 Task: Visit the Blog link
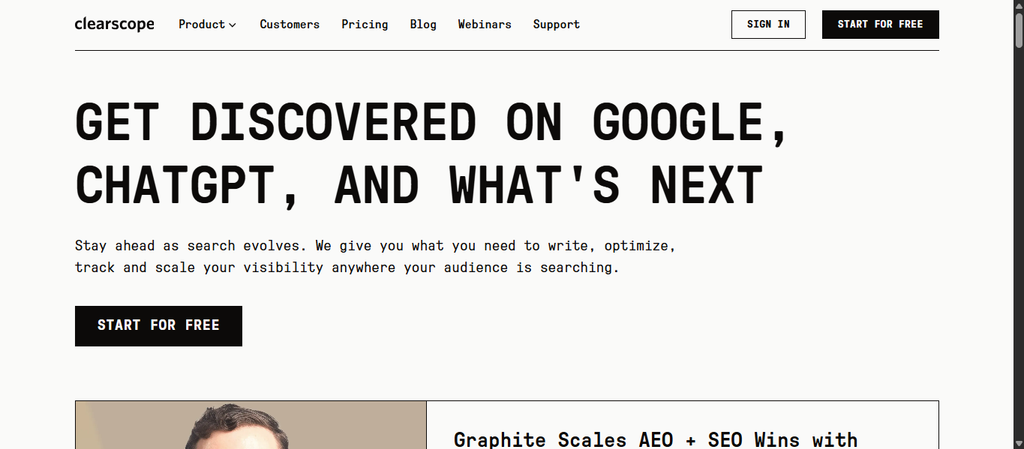423,24
